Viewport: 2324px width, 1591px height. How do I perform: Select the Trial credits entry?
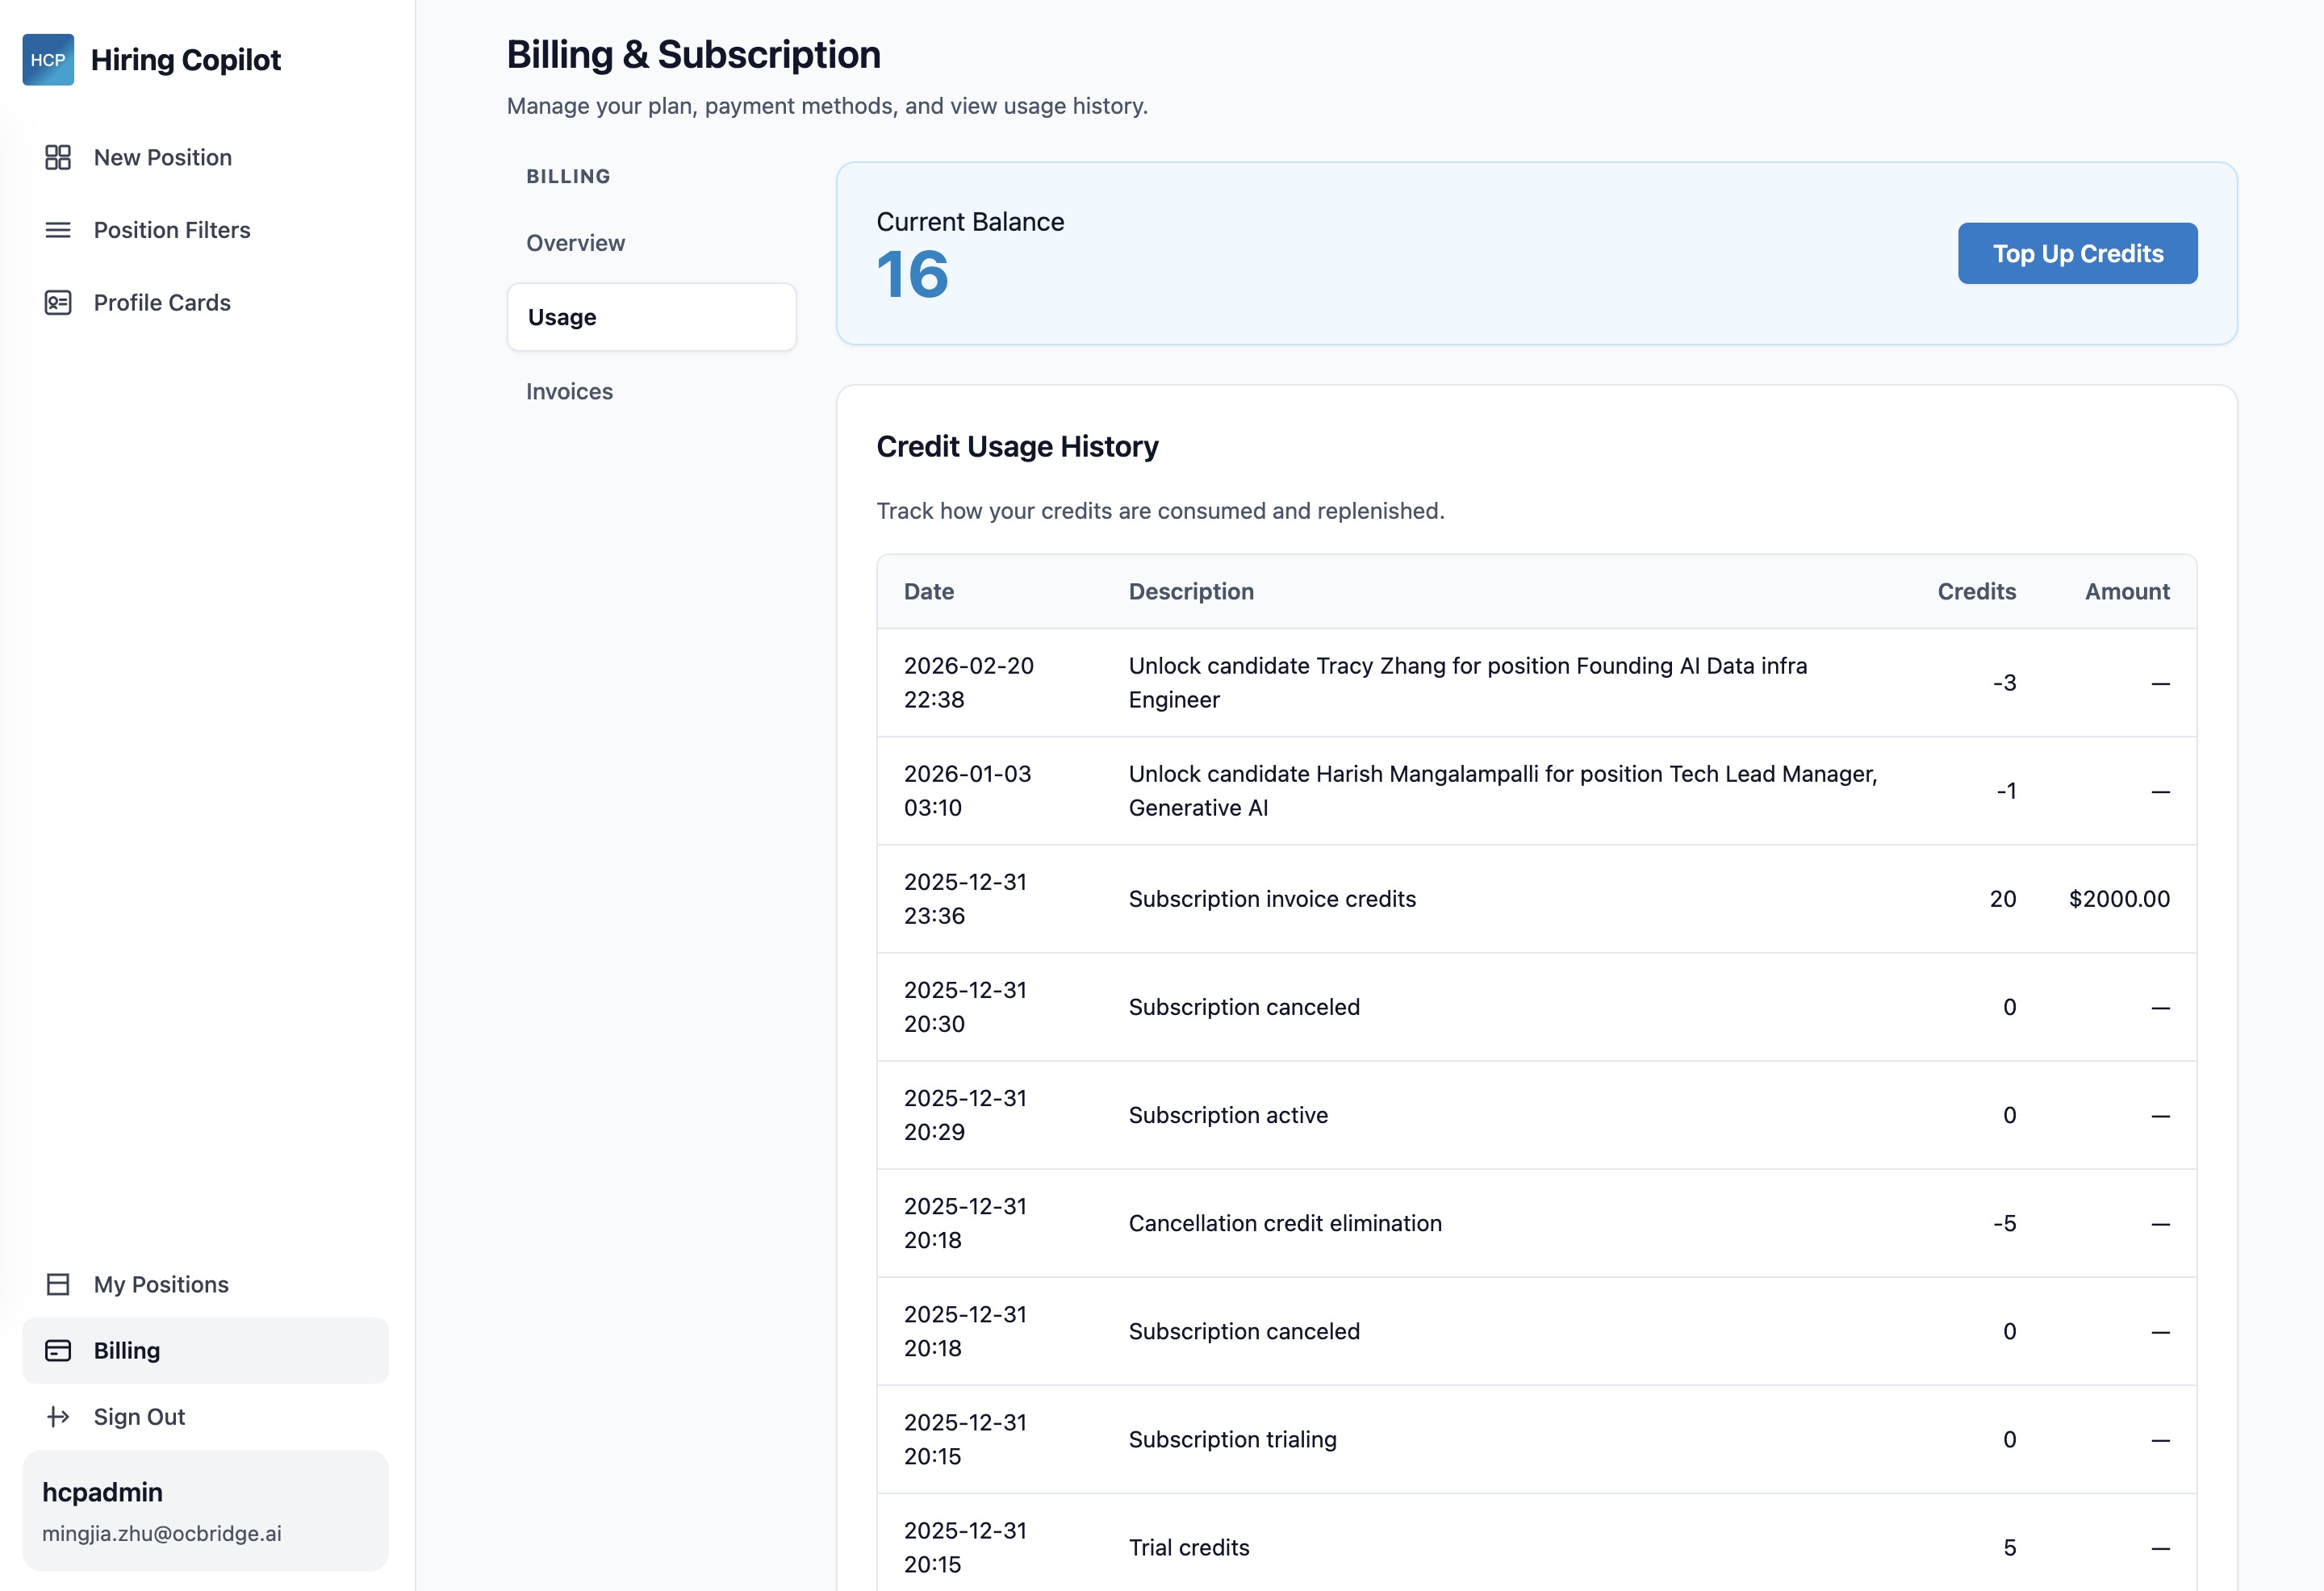(x=1190, y=1547)
